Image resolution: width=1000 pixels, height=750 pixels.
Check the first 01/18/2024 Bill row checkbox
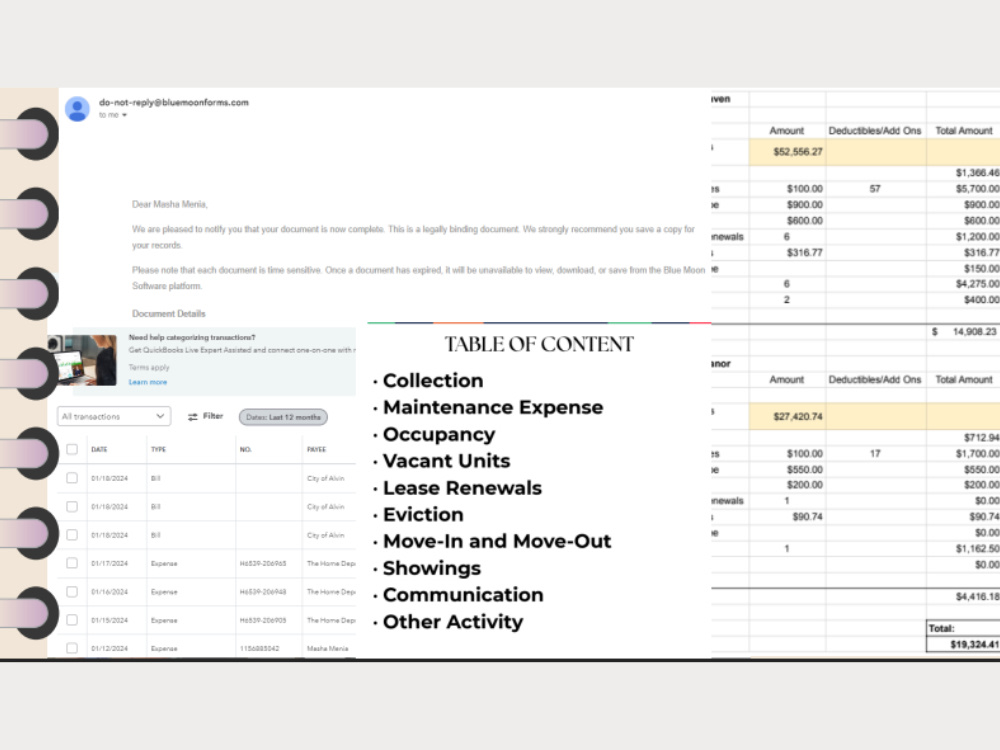click(x=72, y=478)
